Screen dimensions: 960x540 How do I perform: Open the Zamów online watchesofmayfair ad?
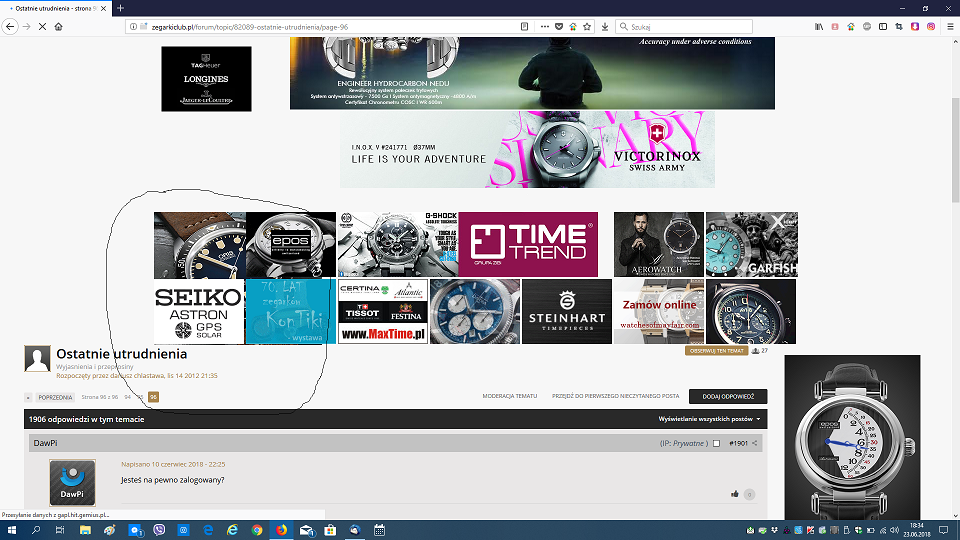[659, 312]
